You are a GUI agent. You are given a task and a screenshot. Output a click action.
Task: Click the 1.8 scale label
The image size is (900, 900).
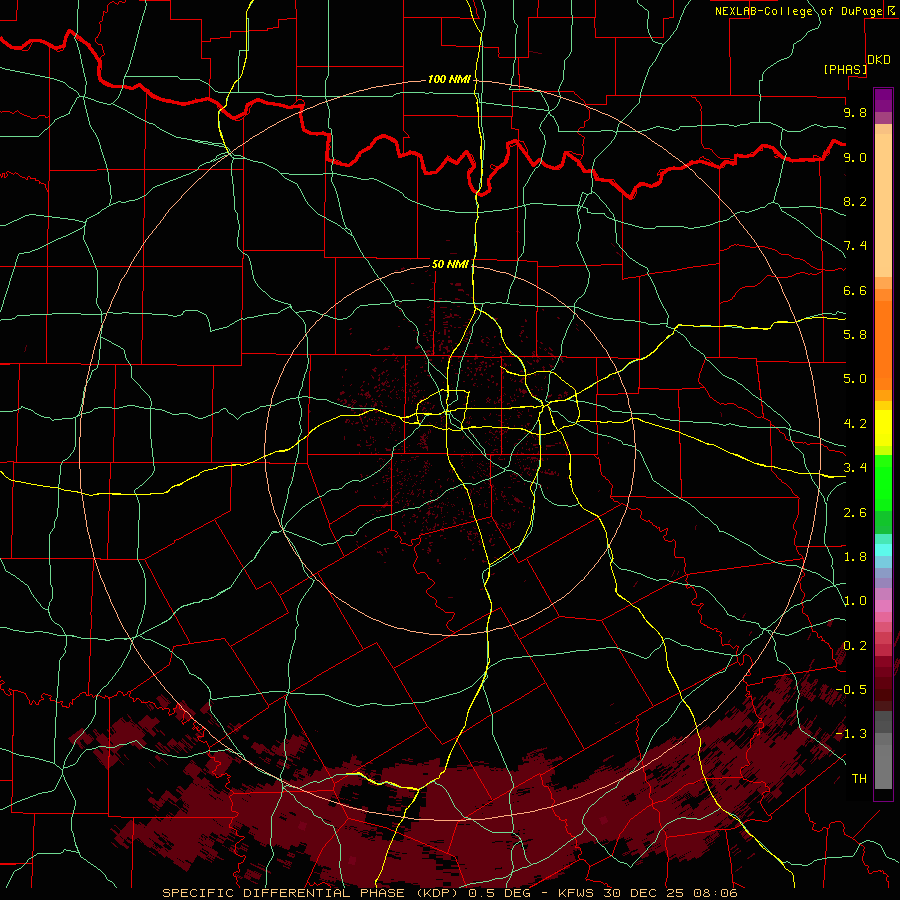point(855,557)
